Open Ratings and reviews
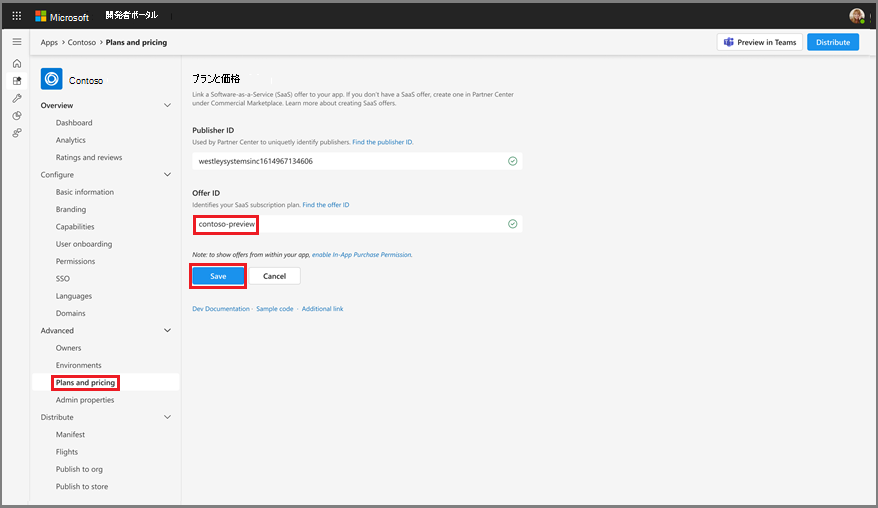This screenshot has width=878, height=508. pos(88,157)
